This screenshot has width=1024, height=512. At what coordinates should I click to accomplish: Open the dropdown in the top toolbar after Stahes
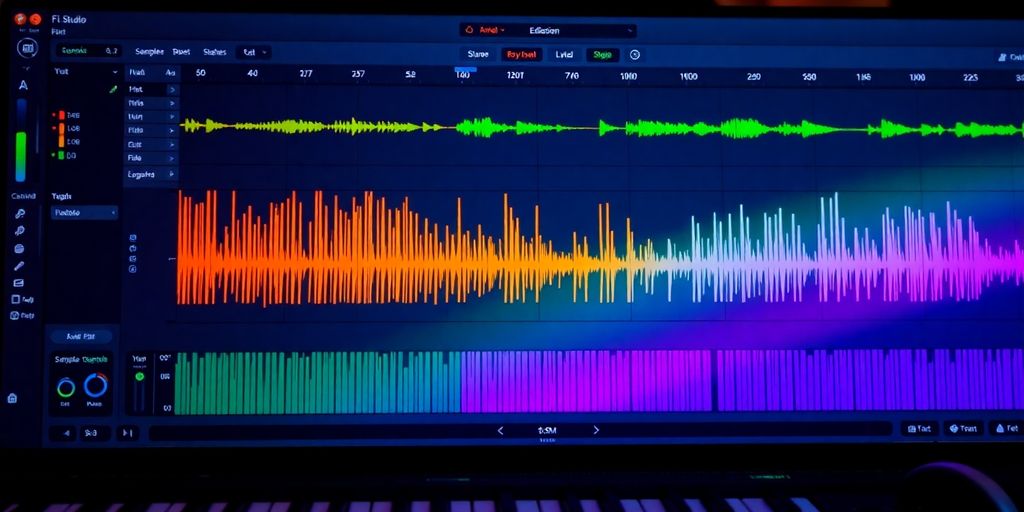pos(255,52)
